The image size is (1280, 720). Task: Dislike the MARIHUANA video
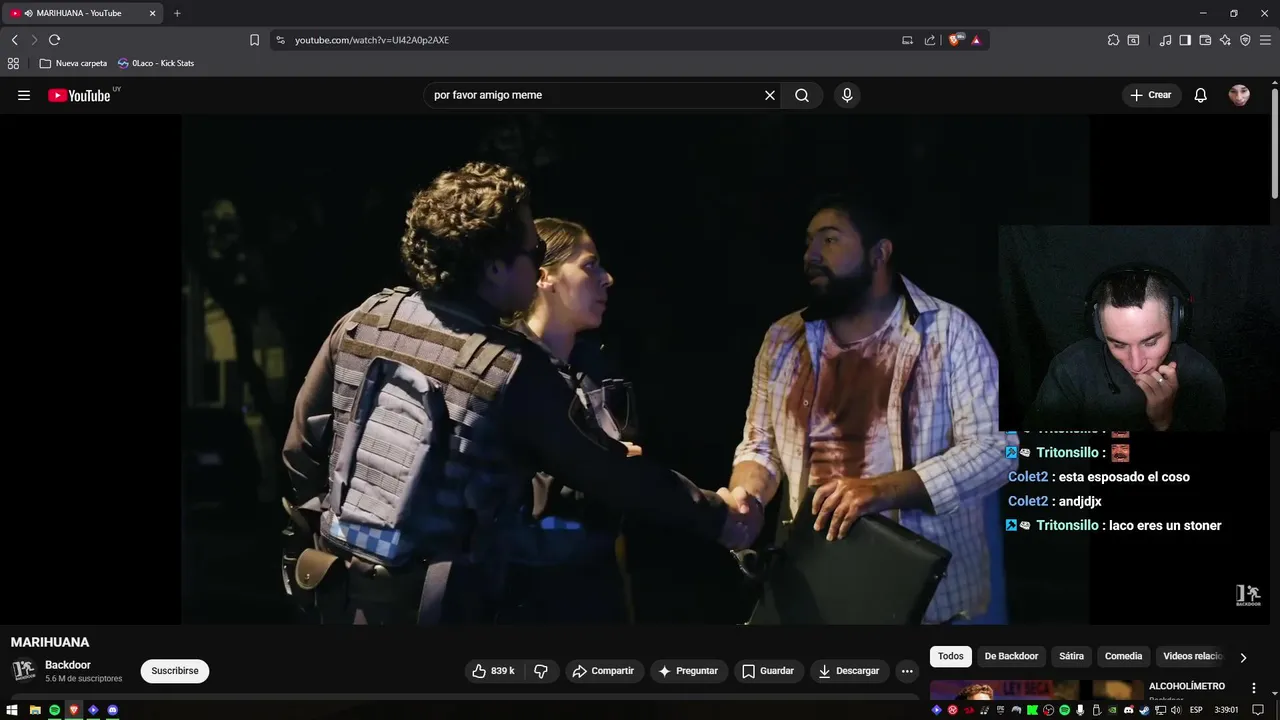point(541,671)
